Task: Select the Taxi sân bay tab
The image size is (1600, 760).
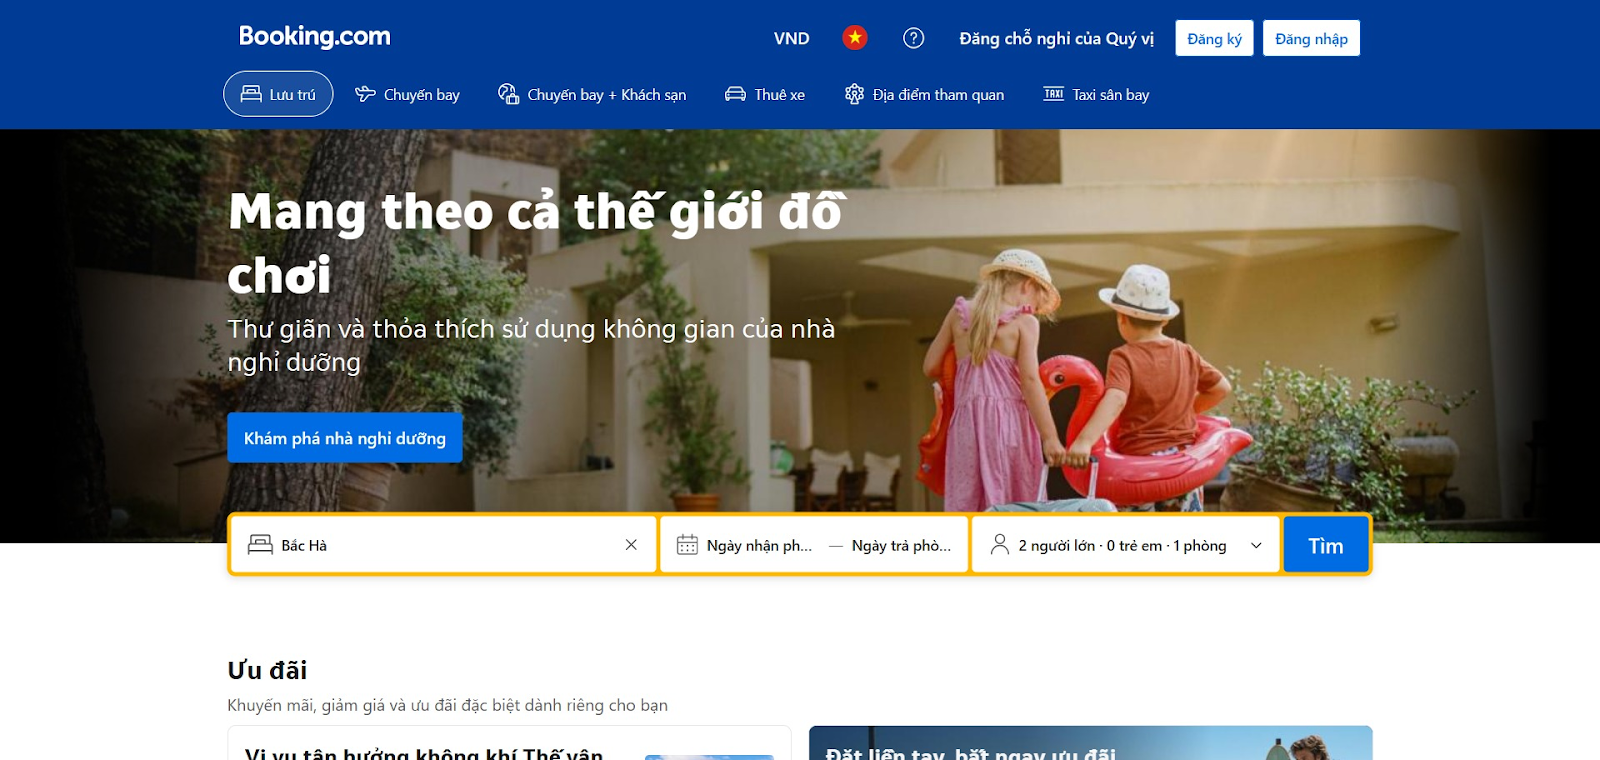Action: pyautogui.click(x=1096, y=94)
